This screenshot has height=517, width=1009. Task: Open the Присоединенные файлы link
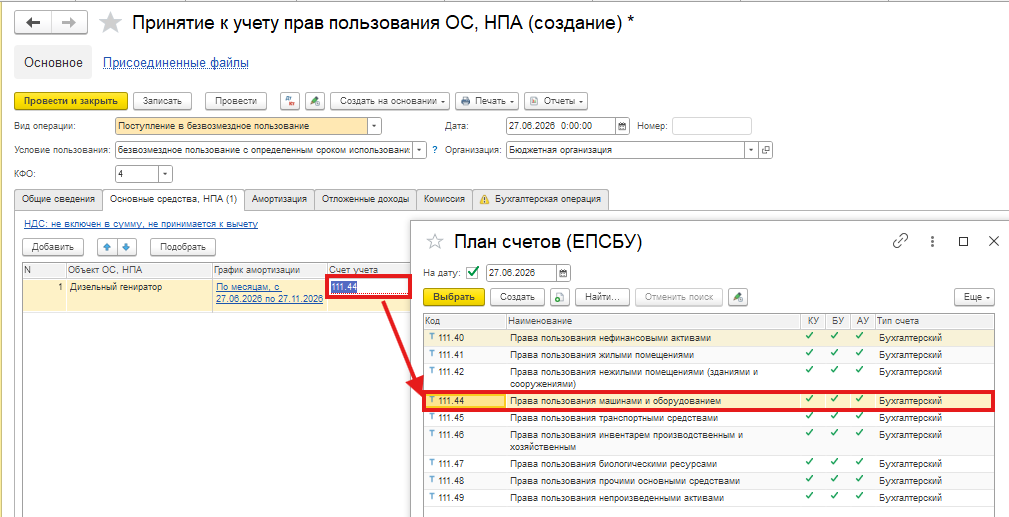pos(176,62)
